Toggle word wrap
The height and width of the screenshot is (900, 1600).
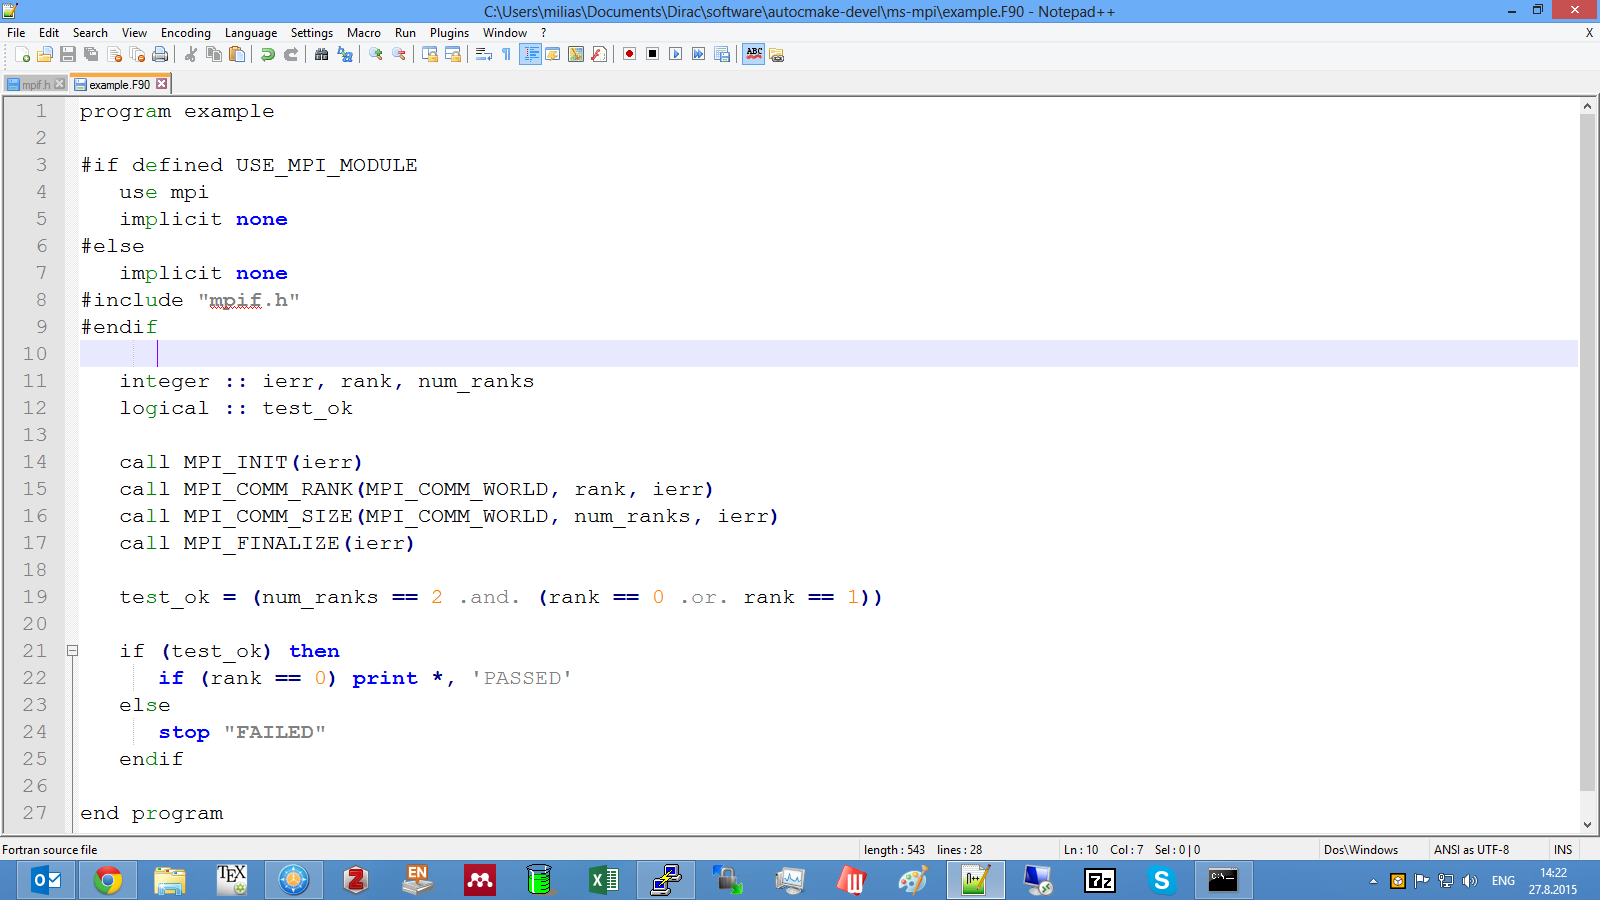(482, 55)
